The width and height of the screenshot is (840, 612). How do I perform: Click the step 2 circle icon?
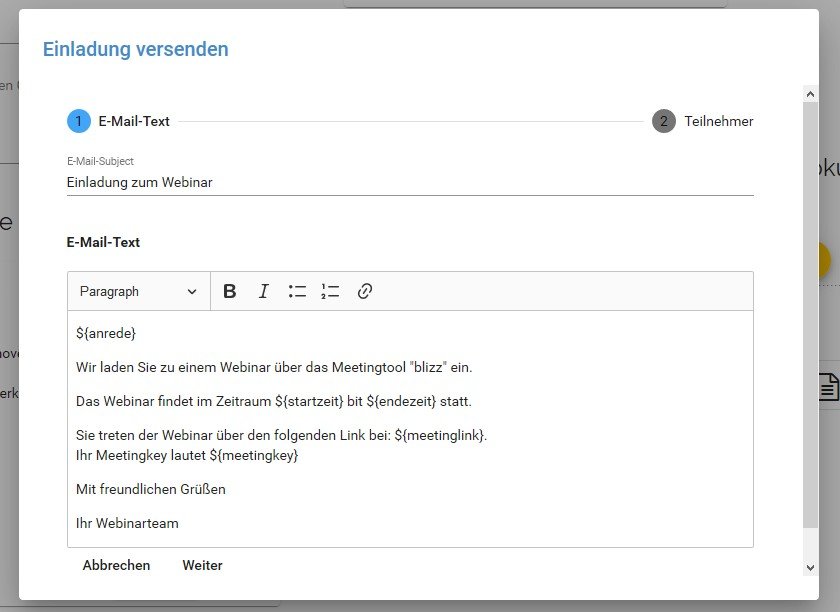click(x=663, y=121)
